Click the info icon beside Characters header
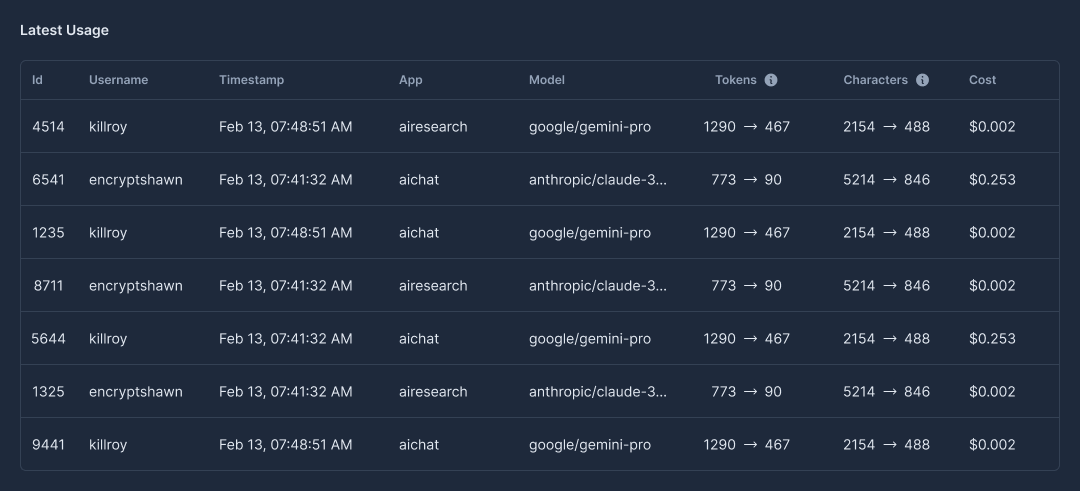The width and height of the screenshot is (1080, 491). (922, 80)
